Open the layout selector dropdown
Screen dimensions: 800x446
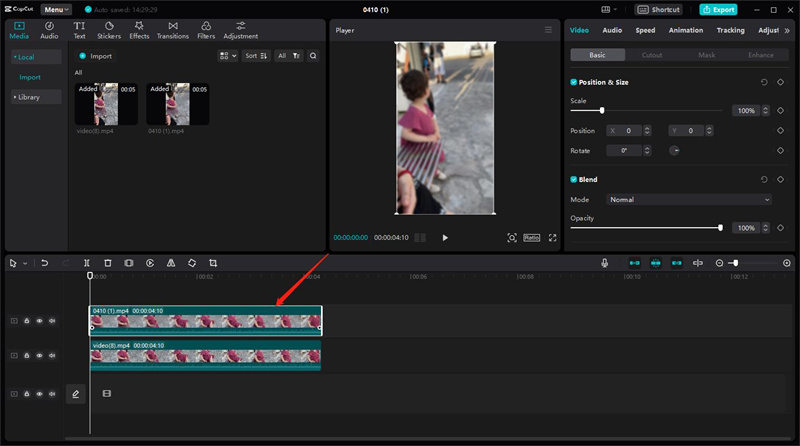click(x=609, y=10)
